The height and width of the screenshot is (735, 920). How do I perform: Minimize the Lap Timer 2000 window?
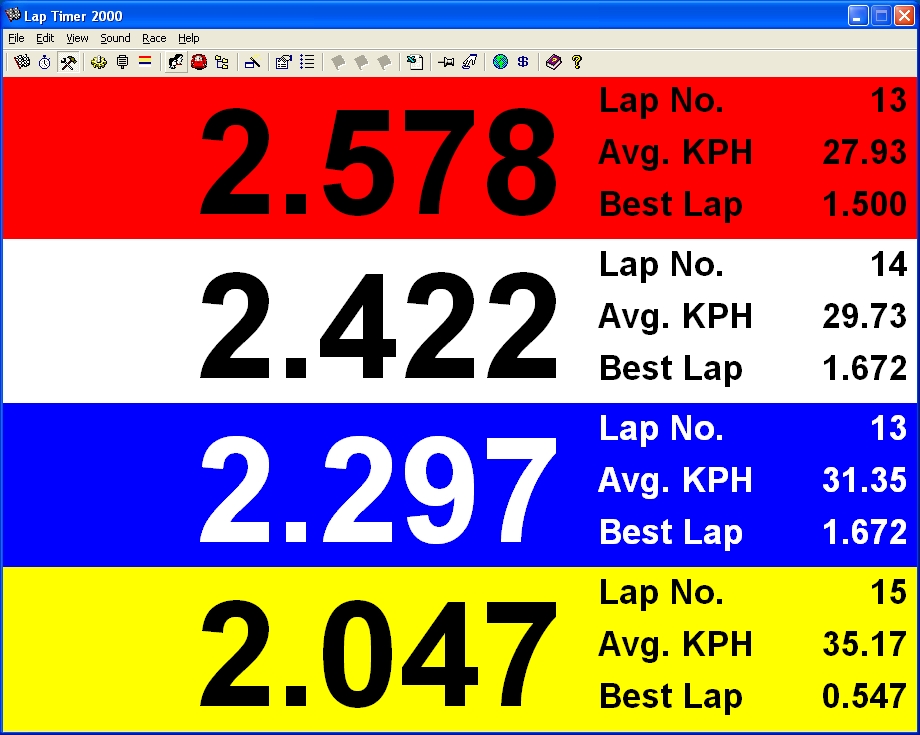(x=858, y=16)
